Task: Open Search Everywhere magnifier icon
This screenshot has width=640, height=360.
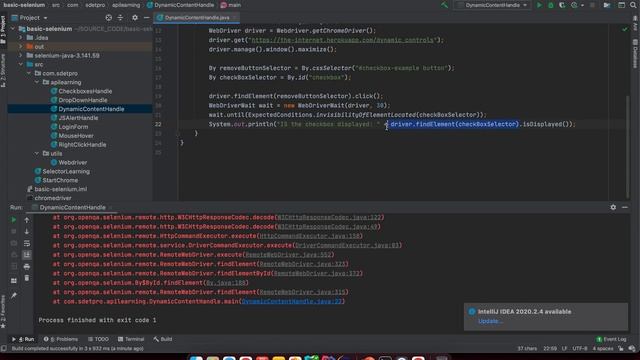Action: click(633, 5)
